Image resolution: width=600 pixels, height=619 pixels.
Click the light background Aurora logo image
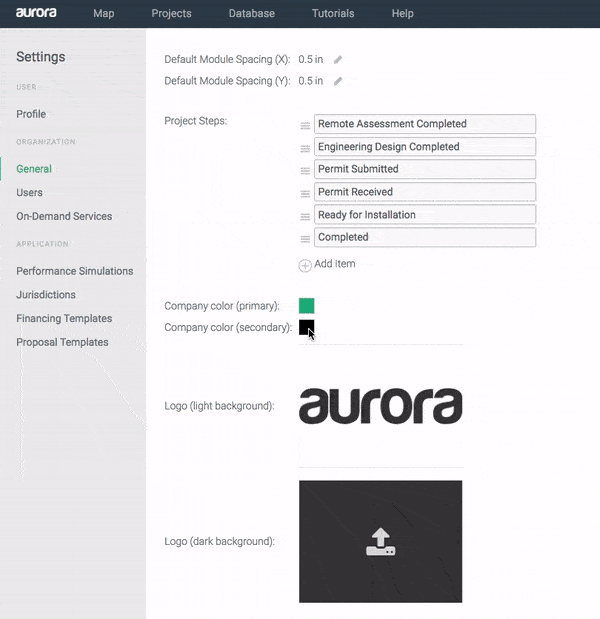(380, 406)
